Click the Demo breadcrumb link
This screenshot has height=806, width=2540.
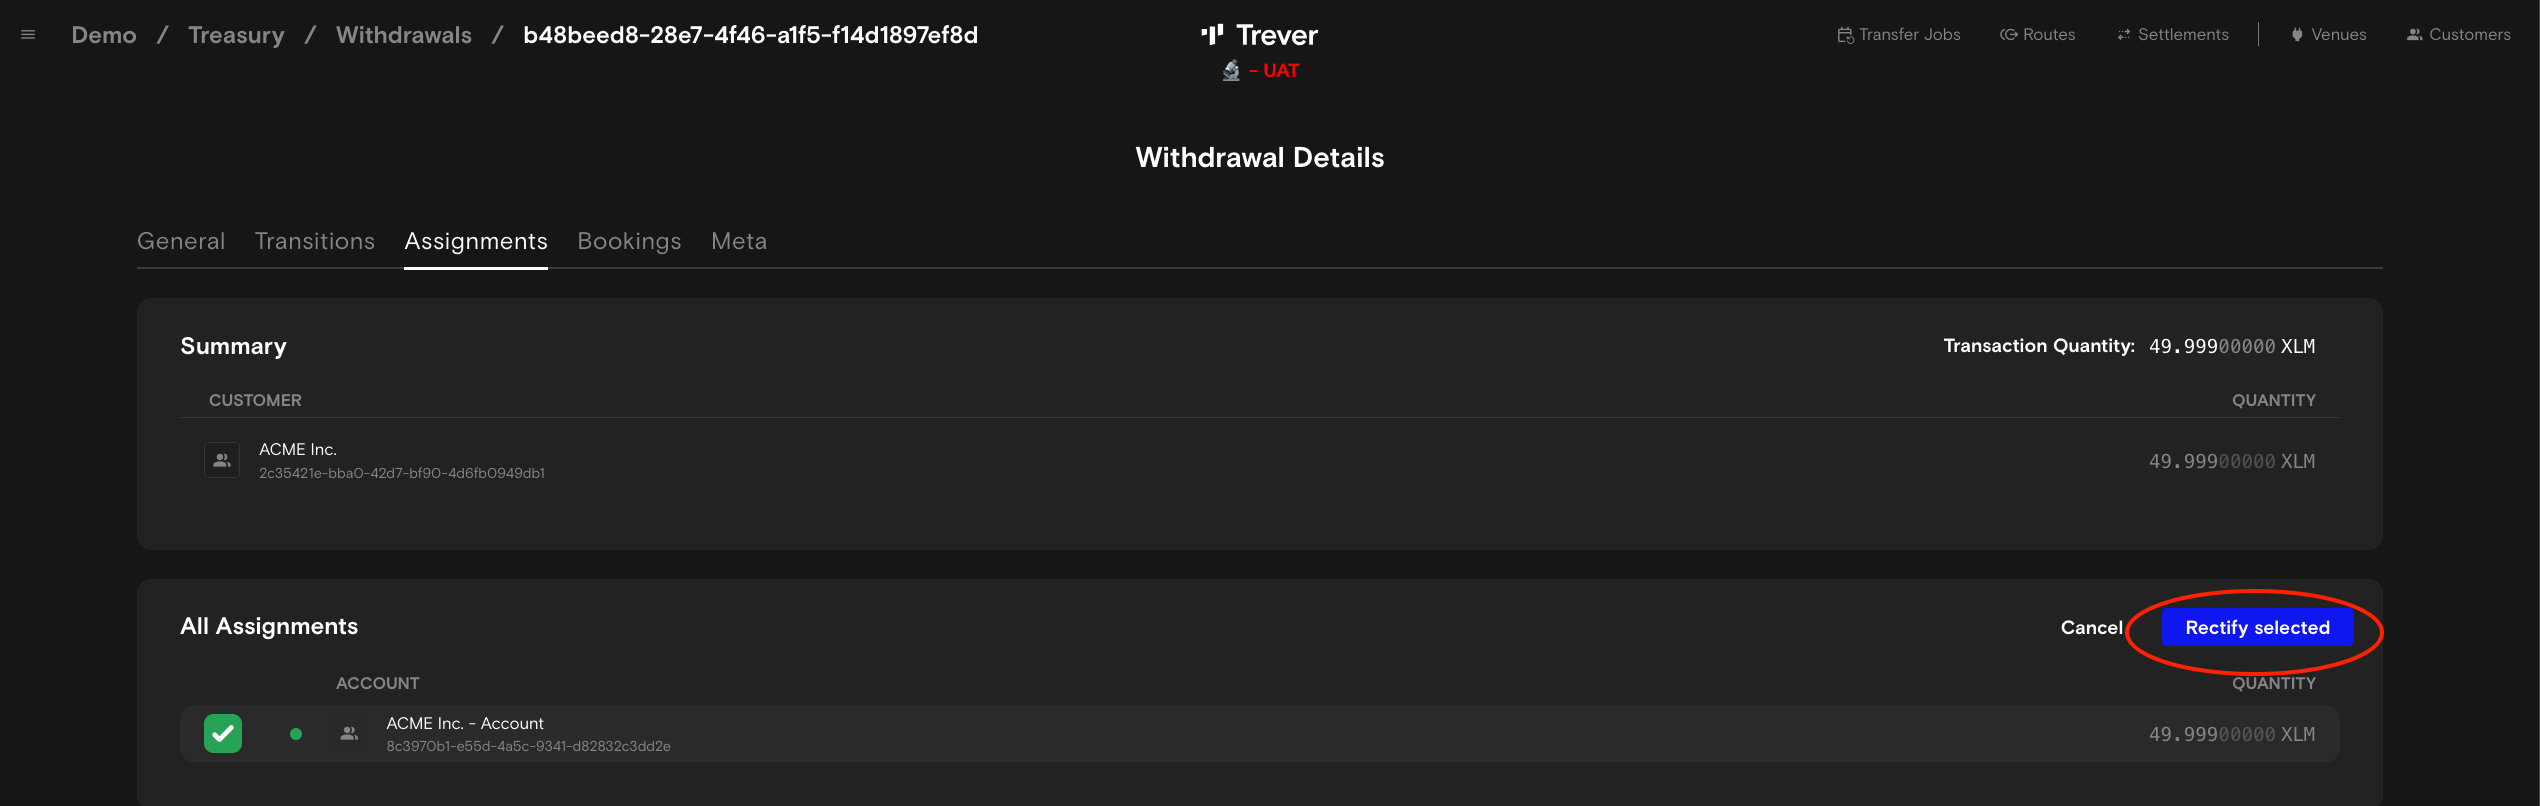point(104,35)
